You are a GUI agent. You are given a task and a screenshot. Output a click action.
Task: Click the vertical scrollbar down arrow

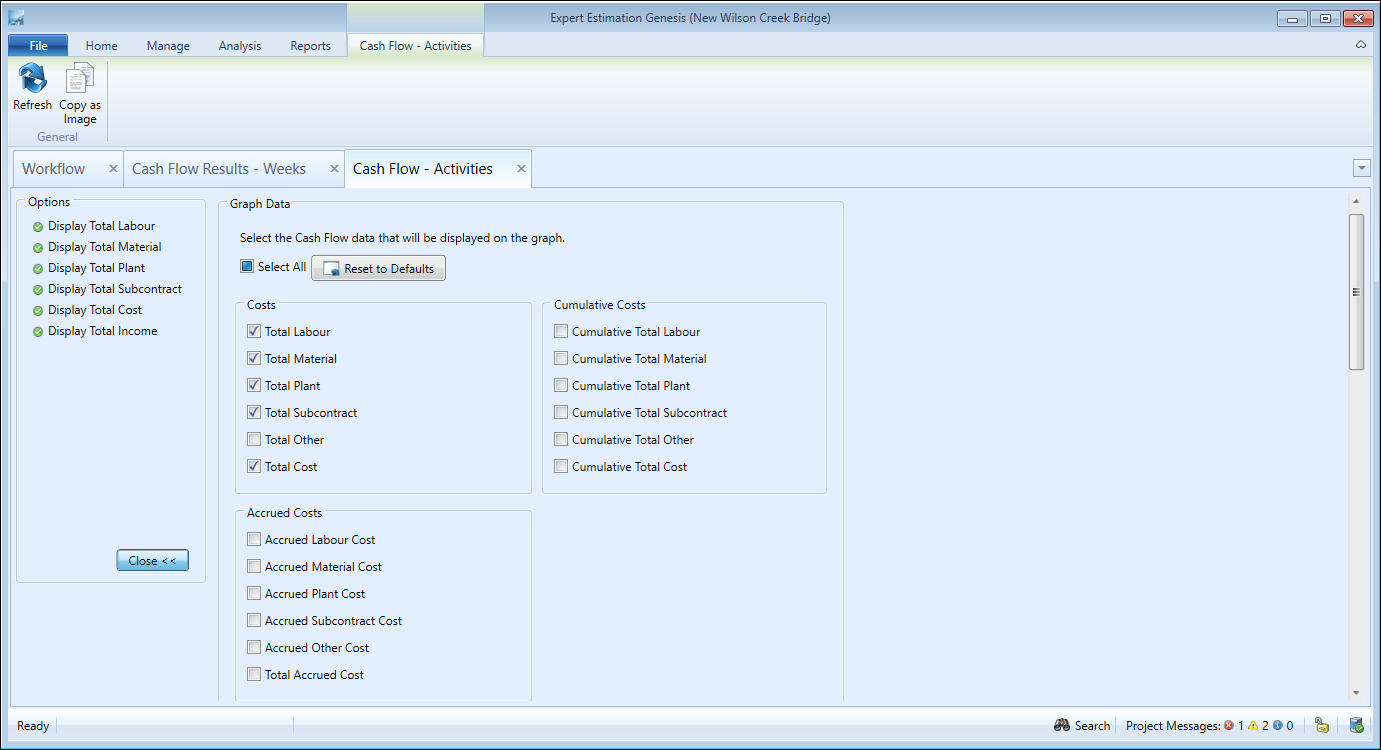pos(1356,692)
